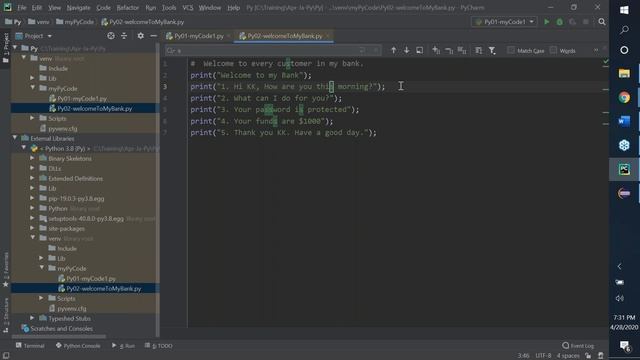The height and width of the screenshot is (360, 640).
Task: Collapse the top venv folder
Action: coord(24,58)
